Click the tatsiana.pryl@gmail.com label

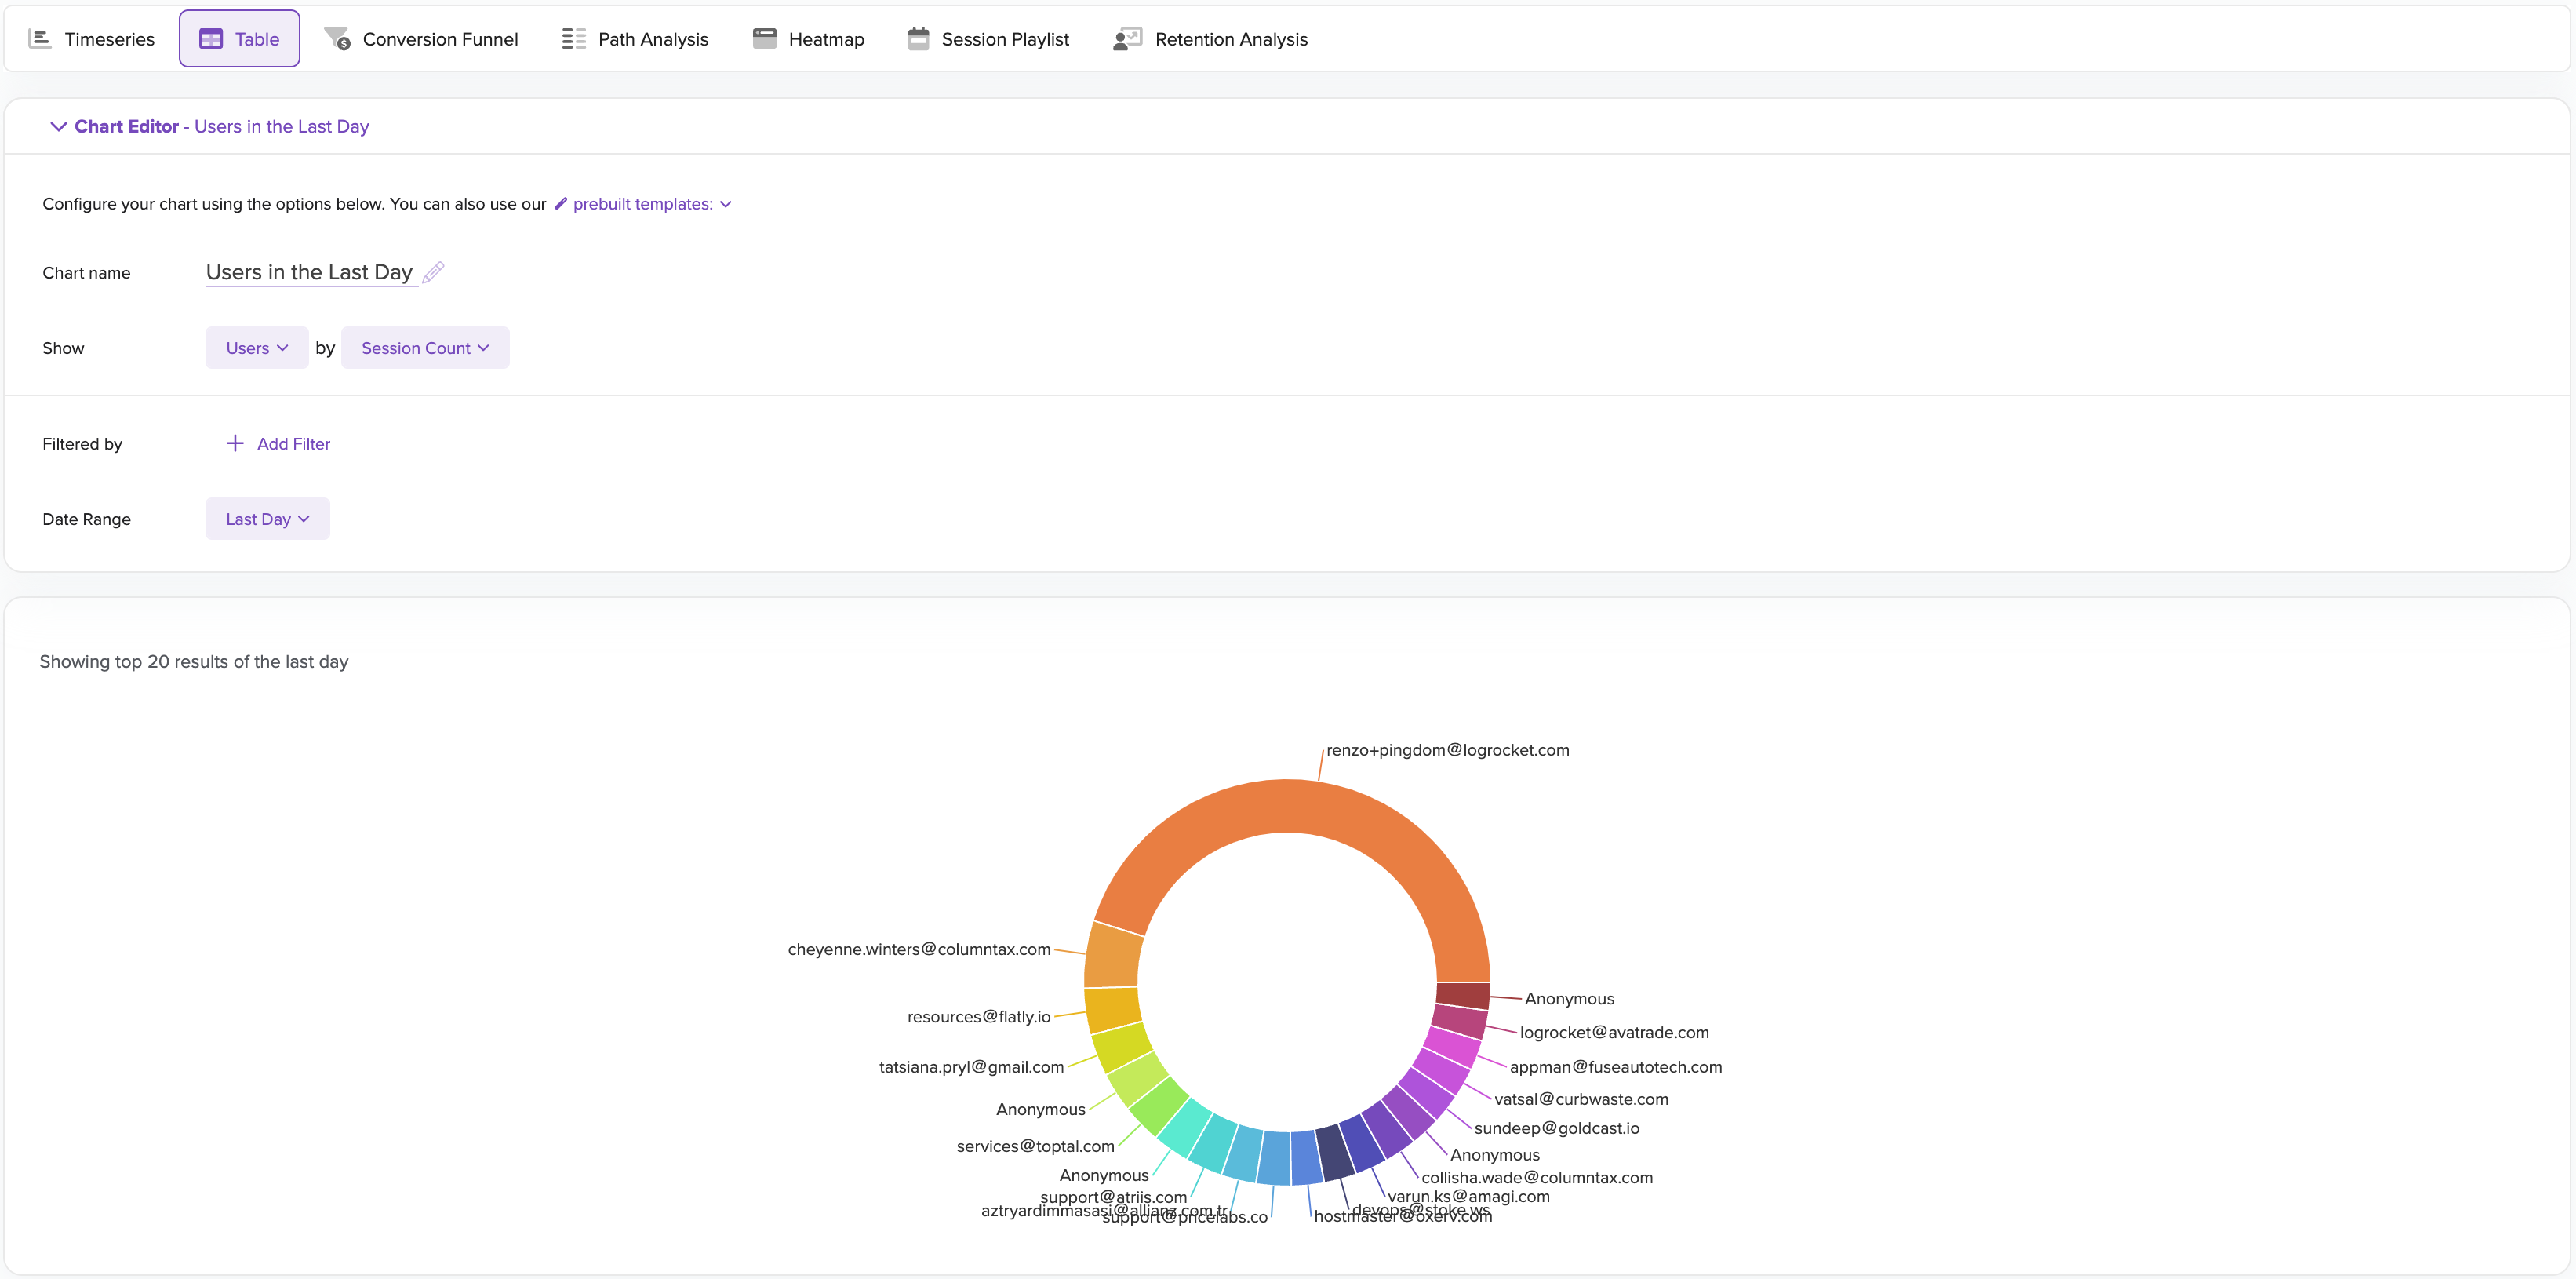coord(971,1067)
